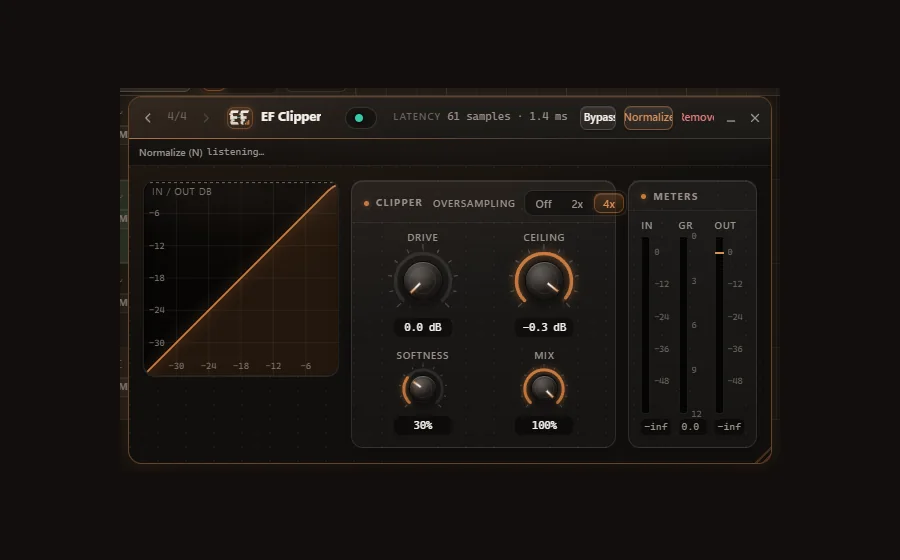This screenshot has width=900, height=560.
Task: Click the orange dot beside CLIPPER
Action: (366, 203)
